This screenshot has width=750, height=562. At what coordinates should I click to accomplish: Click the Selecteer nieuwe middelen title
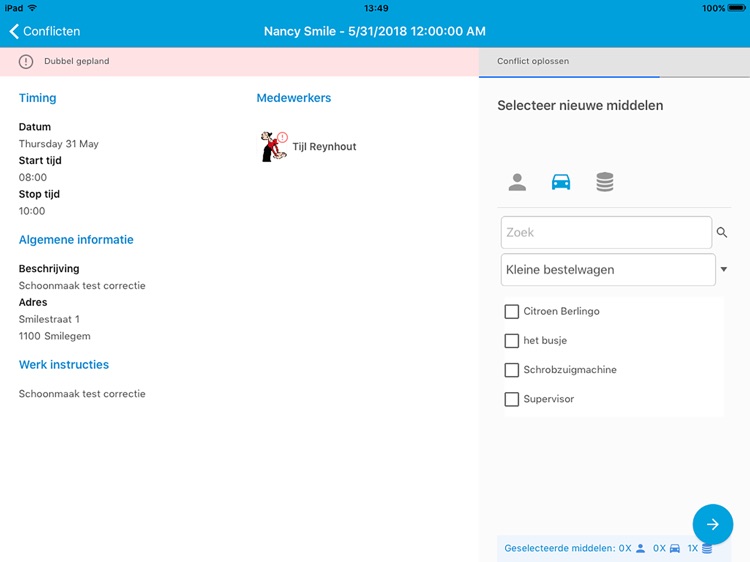[x=580, y=105]
